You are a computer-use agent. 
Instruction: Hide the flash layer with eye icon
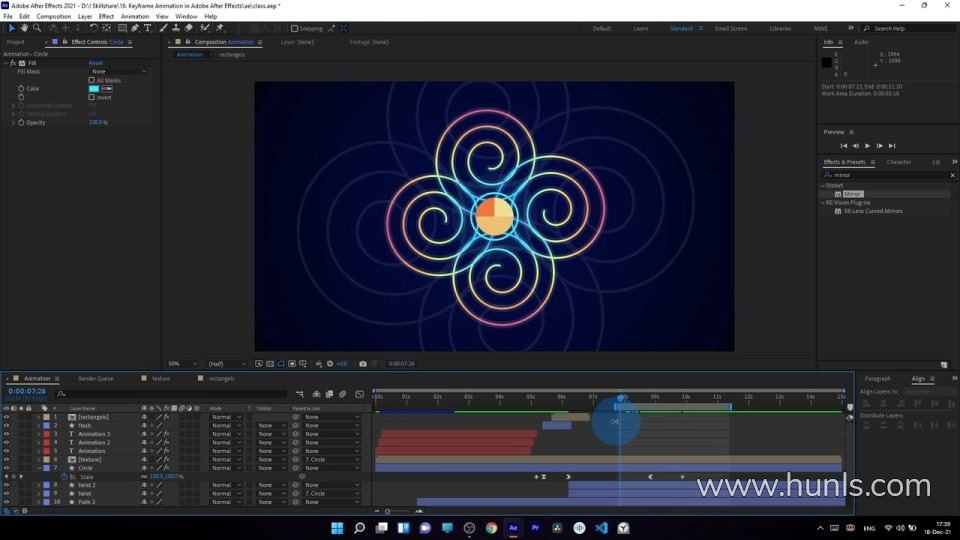click(6, 426)
